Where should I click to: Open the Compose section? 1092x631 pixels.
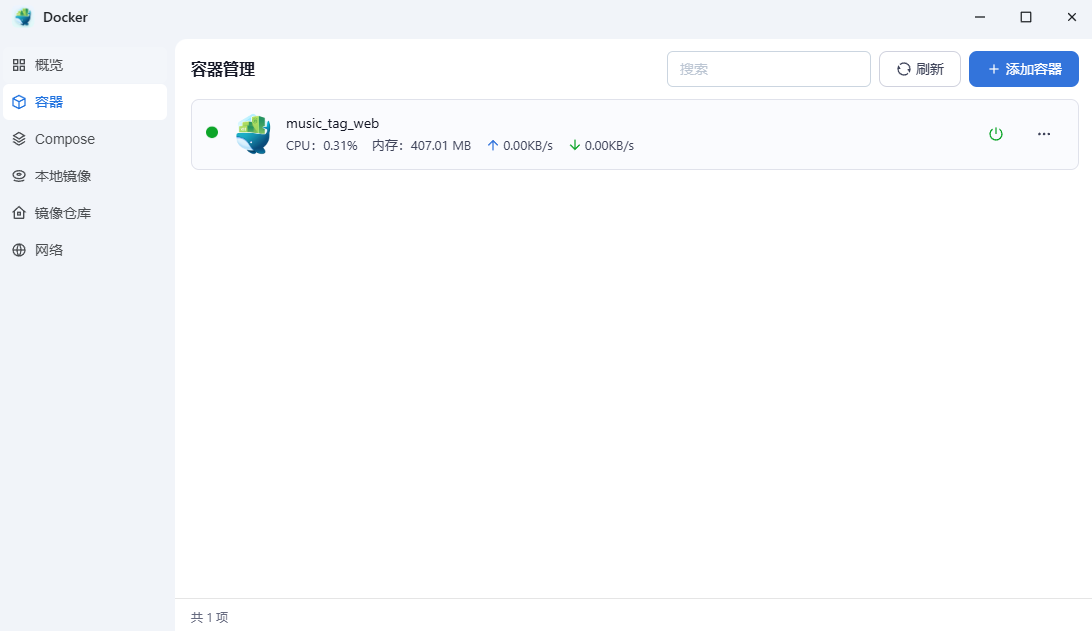tap(84, 139)
